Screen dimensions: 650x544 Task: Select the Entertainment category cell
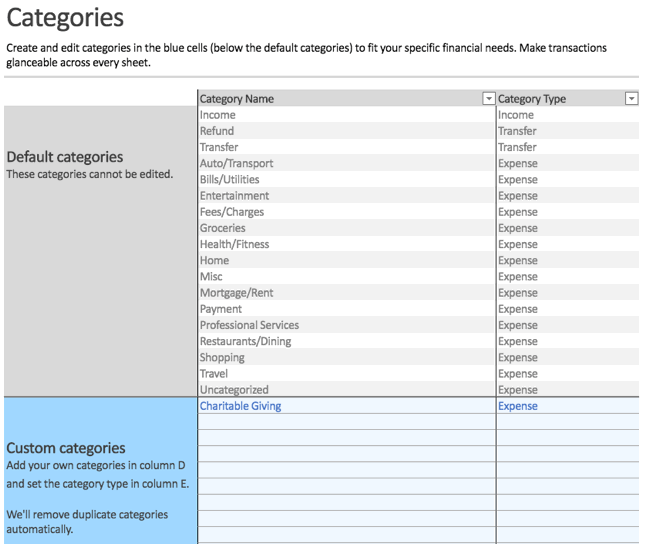pyautogui.click(x=234, y=196)
